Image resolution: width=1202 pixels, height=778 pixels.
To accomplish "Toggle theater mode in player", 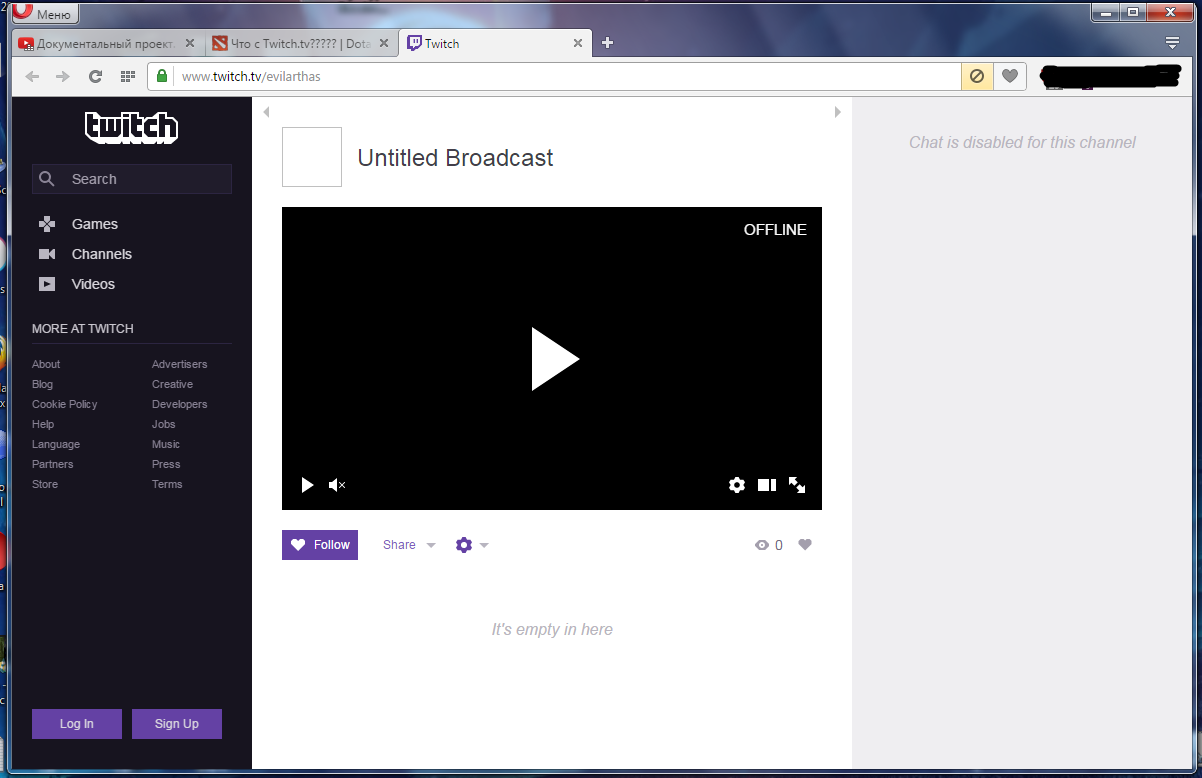I will tap(767, 485).
